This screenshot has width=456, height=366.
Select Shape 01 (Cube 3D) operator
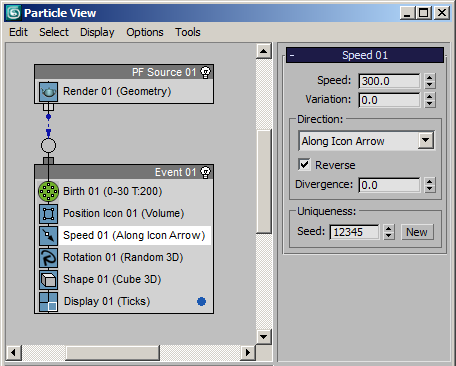click(125, 279)
